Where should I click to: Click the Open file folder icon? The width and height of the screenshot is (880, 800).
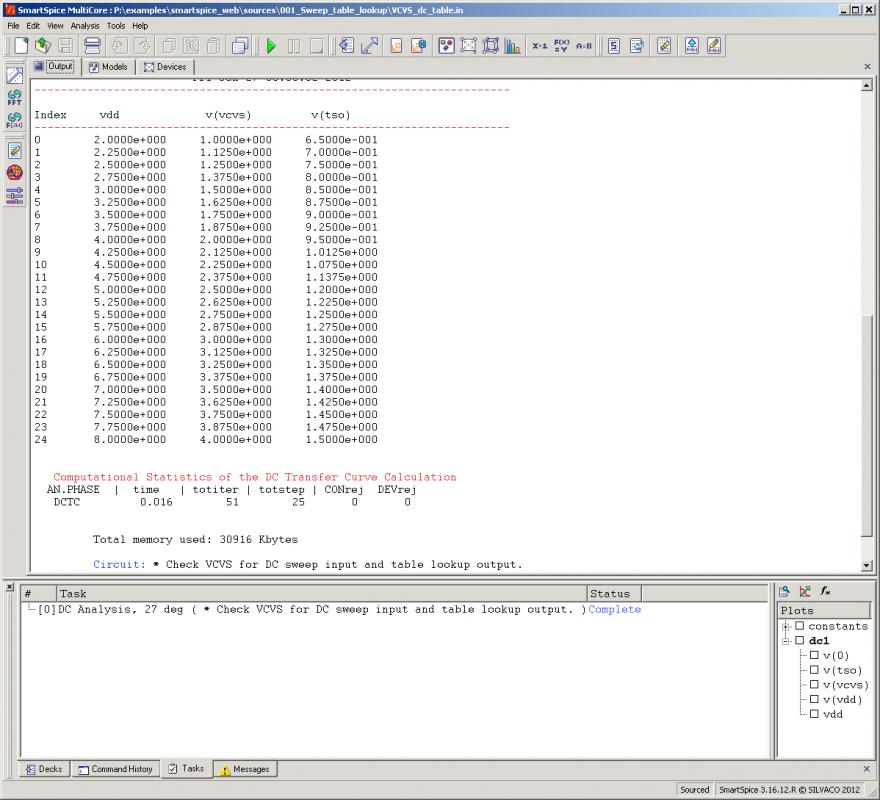(x=43, y=46)
